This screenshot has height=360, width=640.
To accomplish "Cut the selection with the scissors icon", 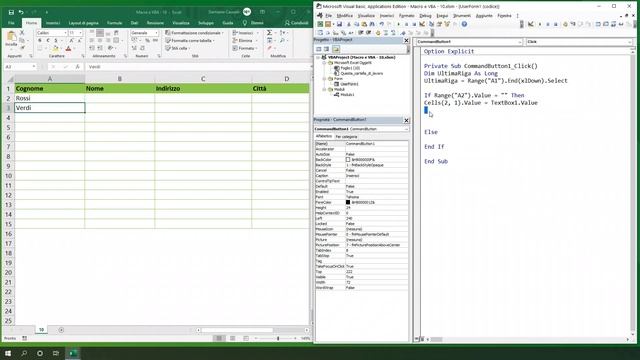I will click(x=22, y=32).
